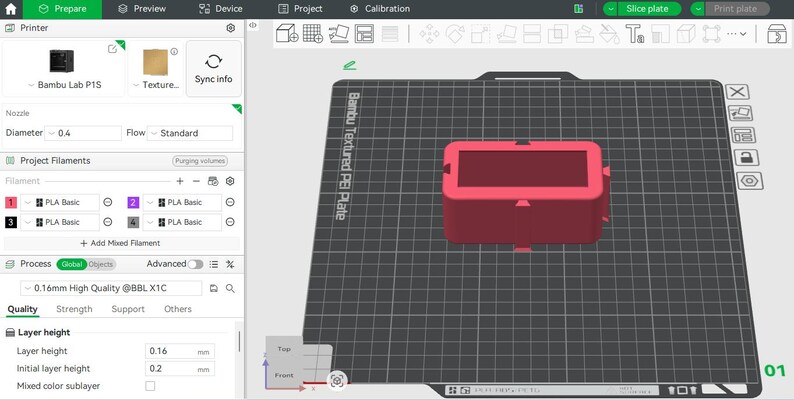Click the Purging volumes button
Viewport: 794px width, 400px height.
[200, 161]
